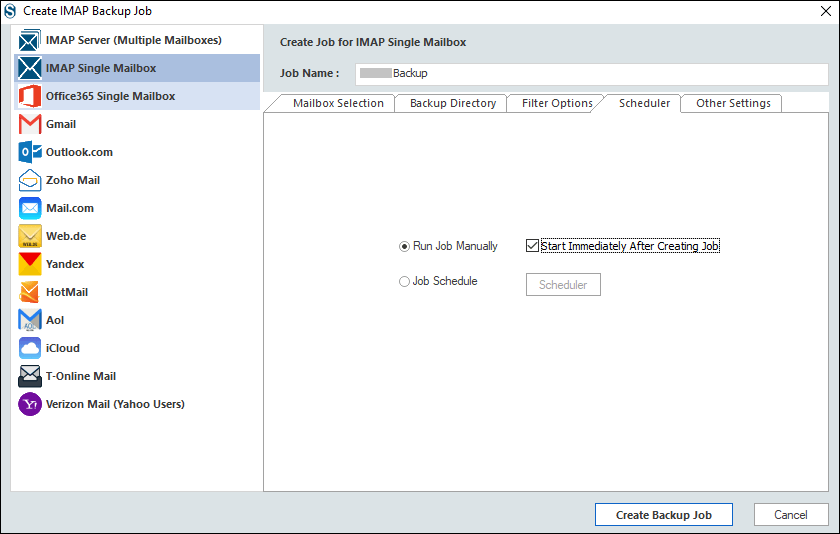Select the Zoho Mail list label

pos(73,180)
